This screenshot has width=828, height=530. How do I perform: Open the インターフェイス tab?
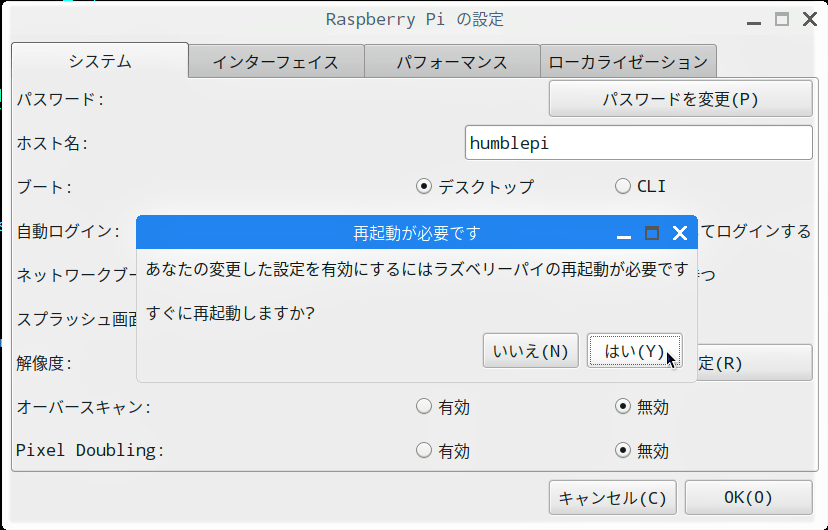point(276,62)
